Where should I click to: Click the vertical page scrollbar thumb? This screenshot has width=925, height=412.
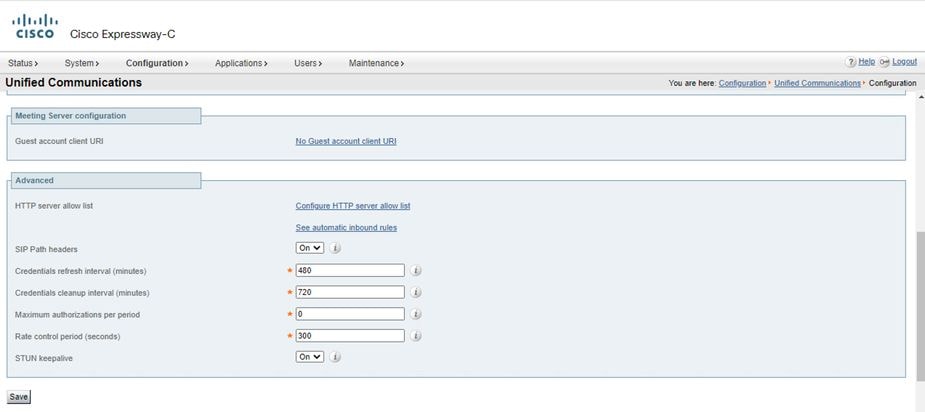[x=920, y=307]
